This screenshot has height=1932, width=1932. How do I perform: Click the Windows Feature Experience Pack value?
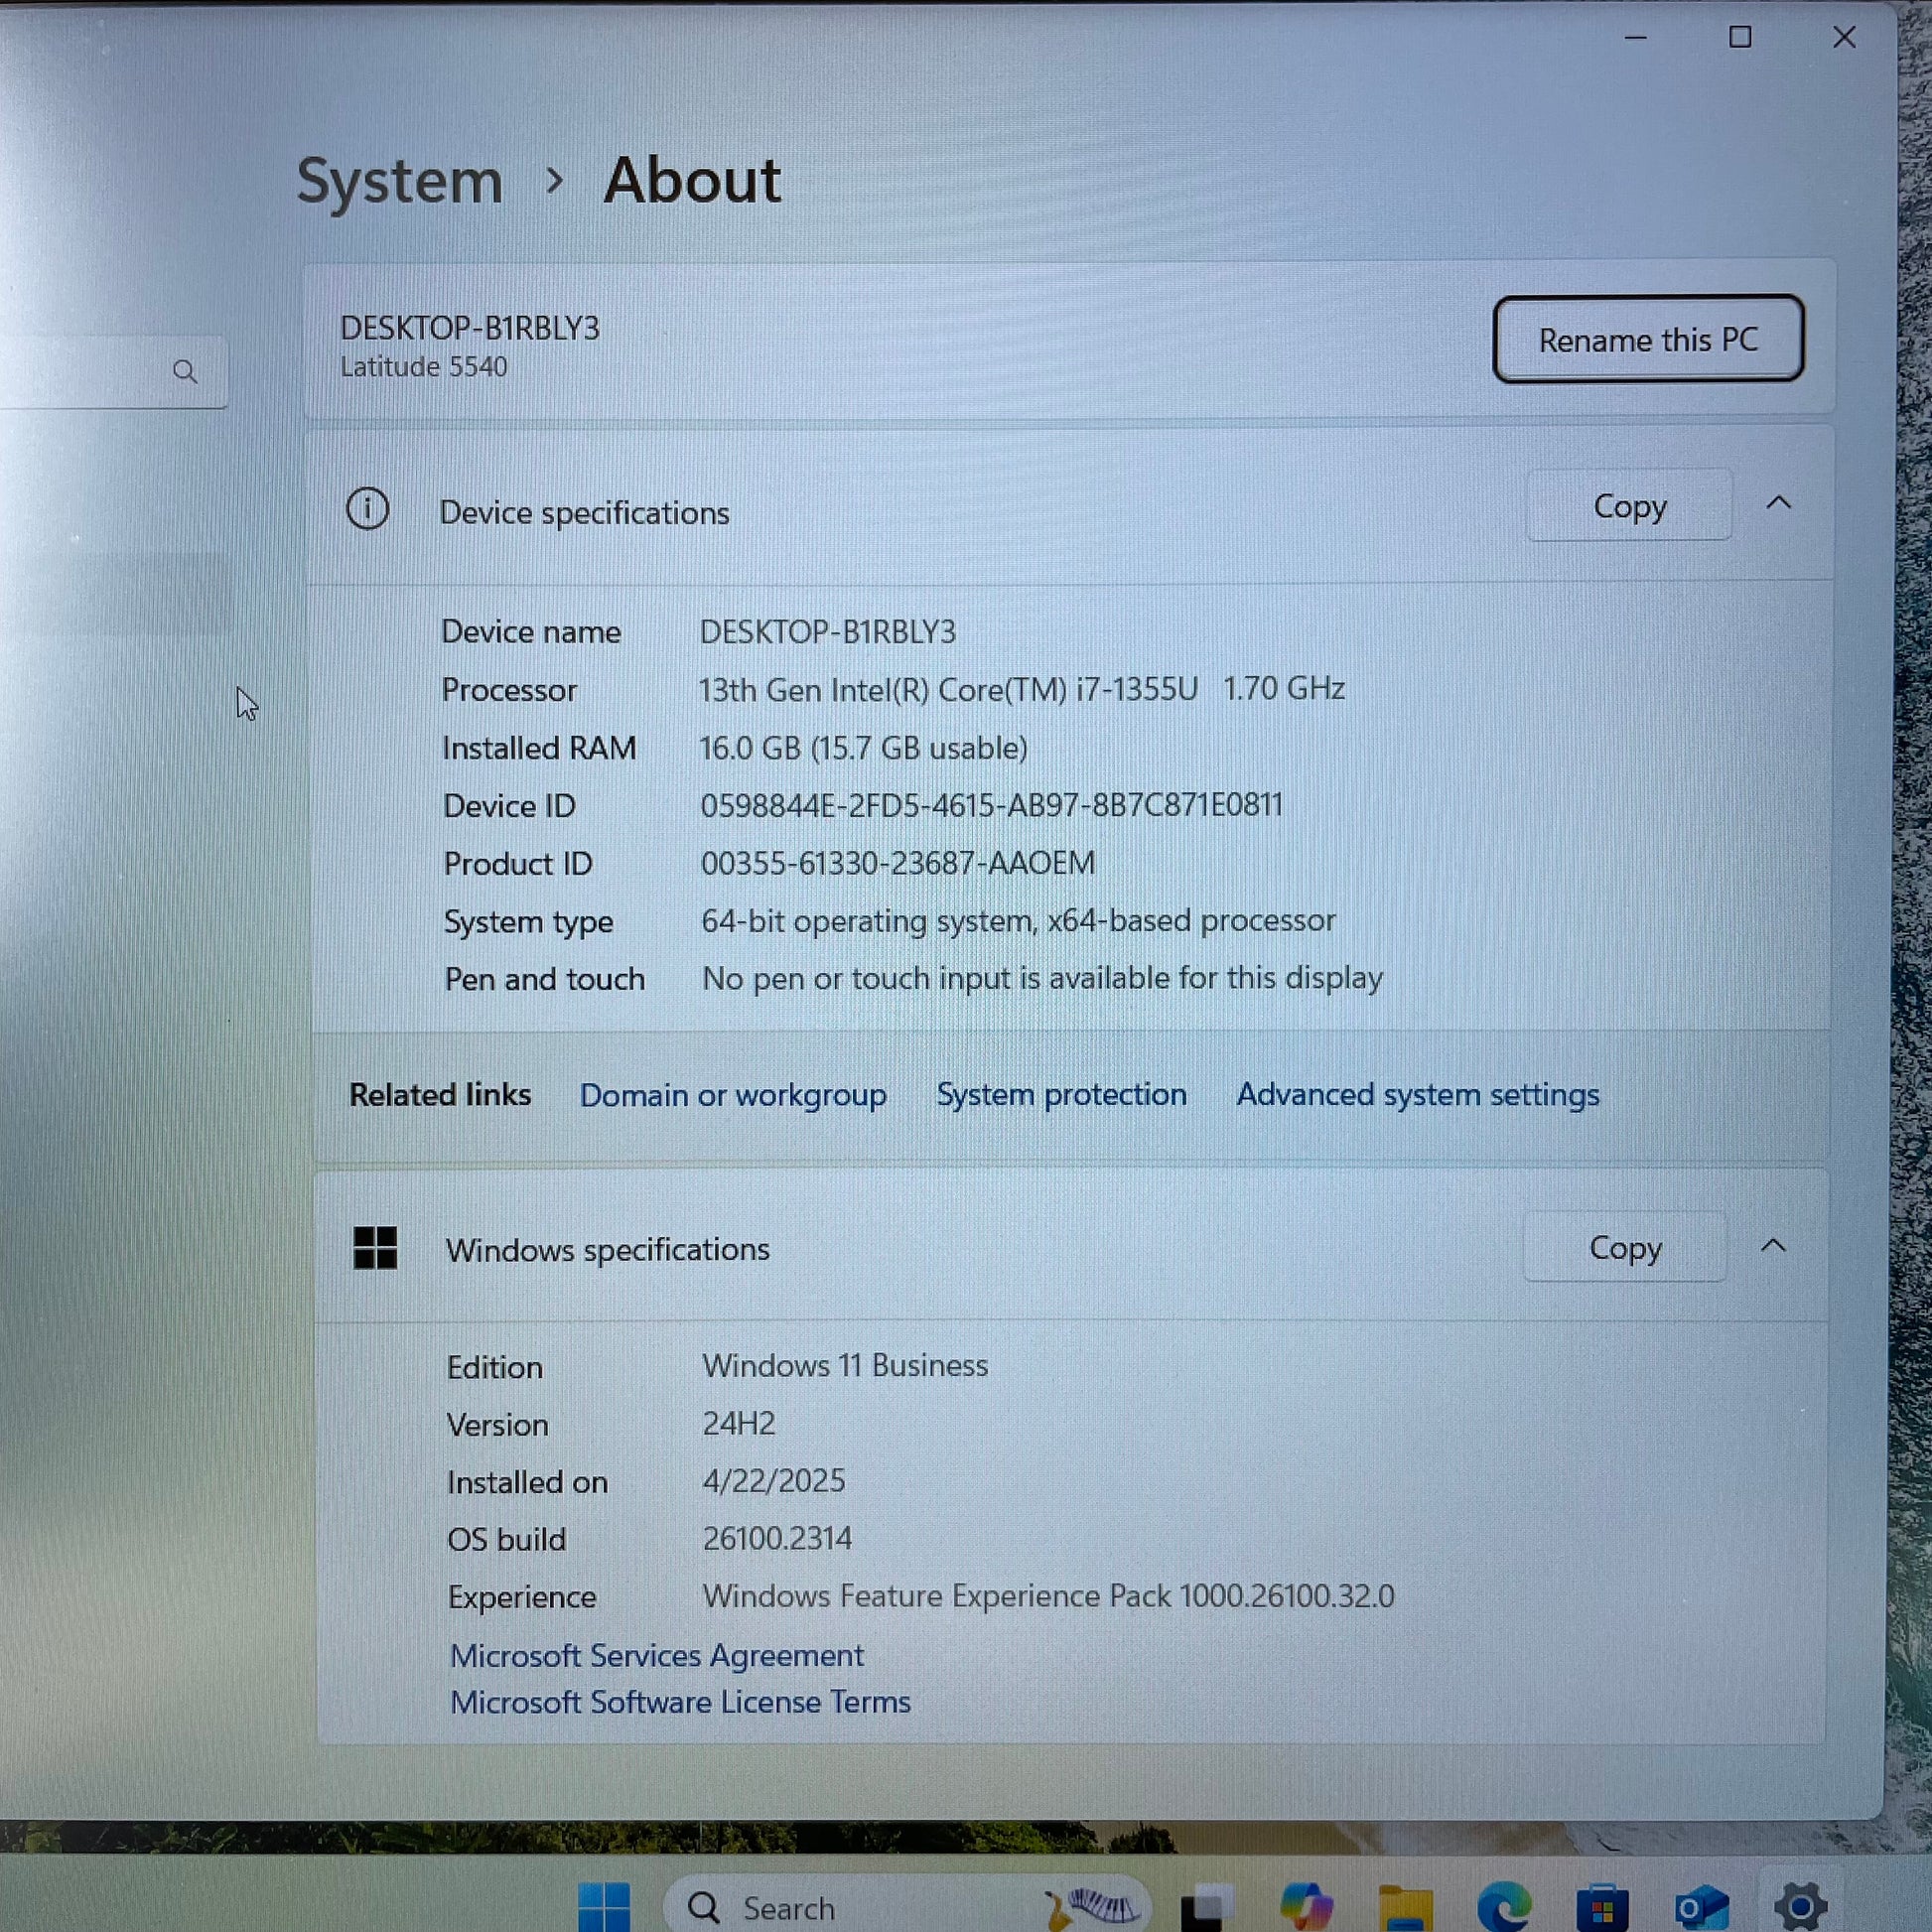1048,1597
